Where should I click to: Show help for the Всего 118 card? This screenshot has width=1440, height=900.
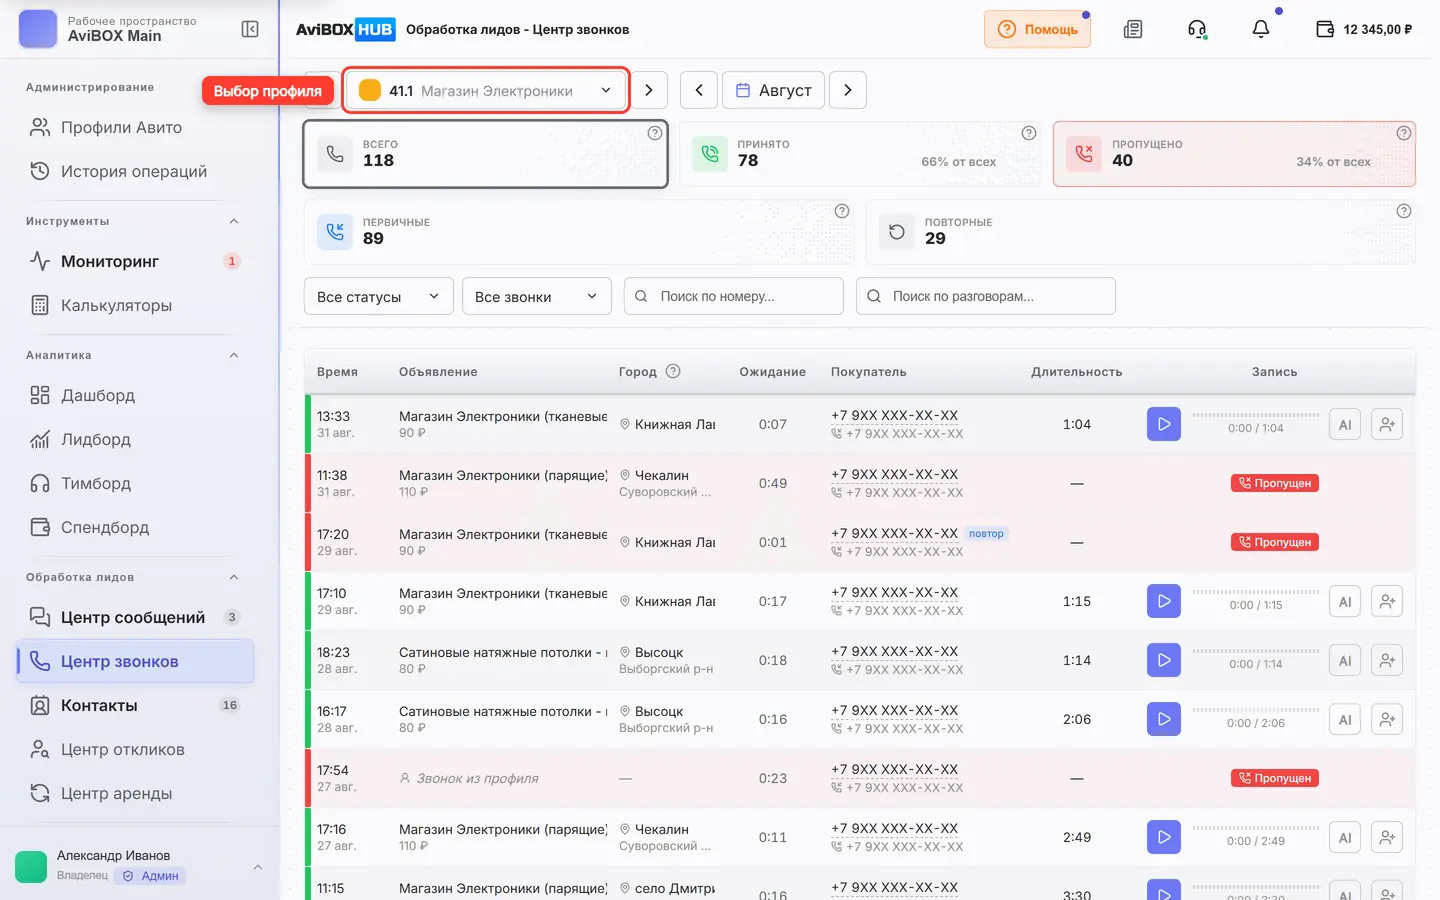[655, 133]
